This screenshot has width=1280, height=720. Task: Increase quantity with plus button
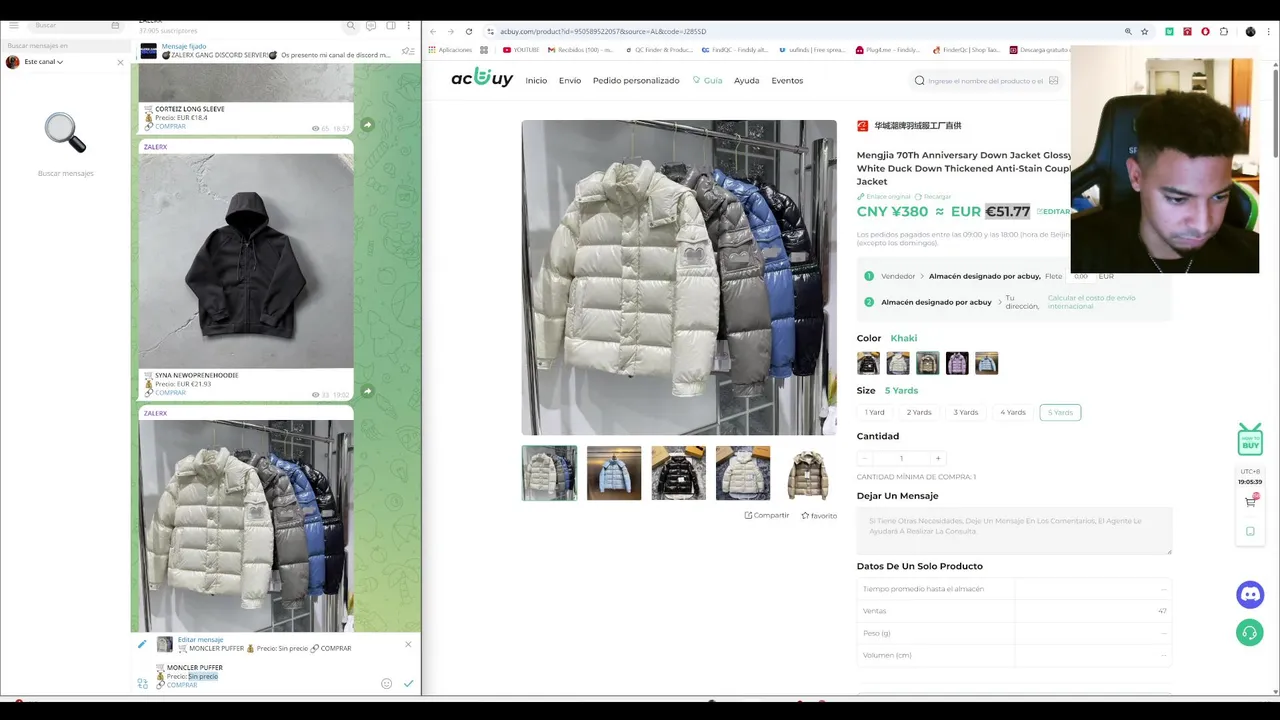point(937,458)
